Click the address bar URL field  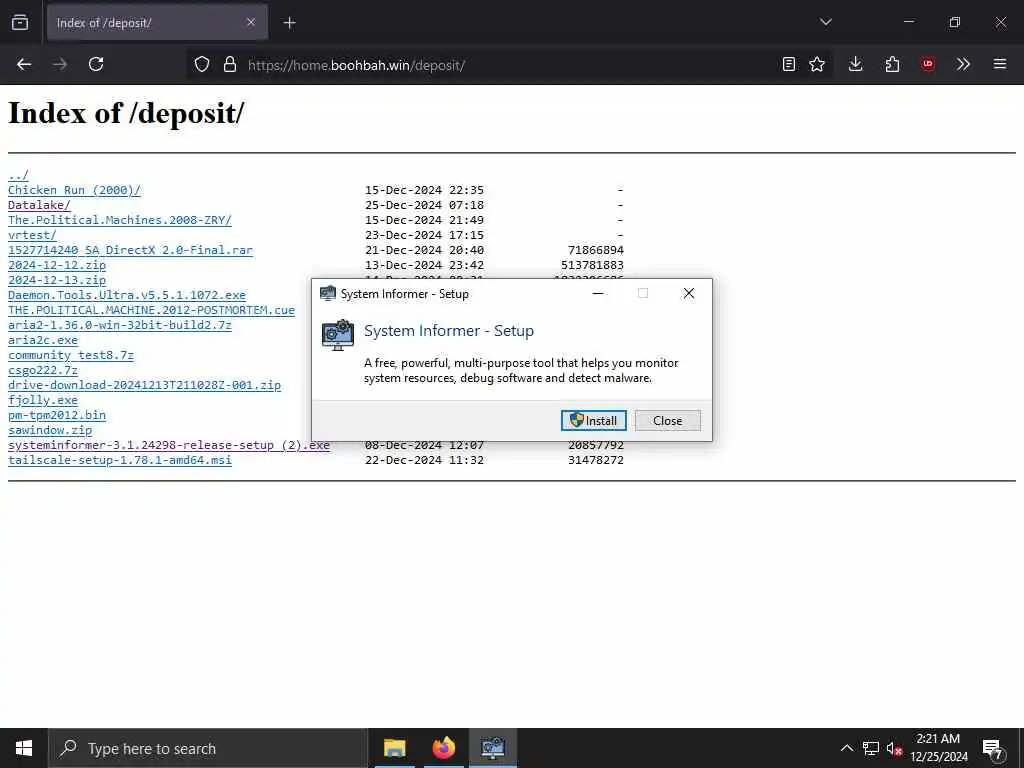(509, 65)
